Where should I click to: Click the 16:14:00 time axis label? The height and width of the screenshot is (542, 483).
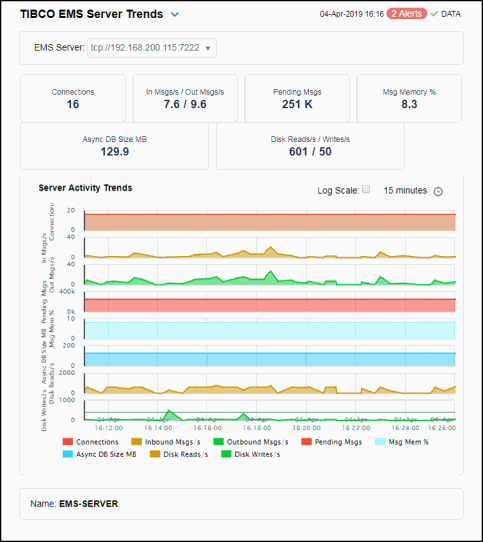point(158,428)
